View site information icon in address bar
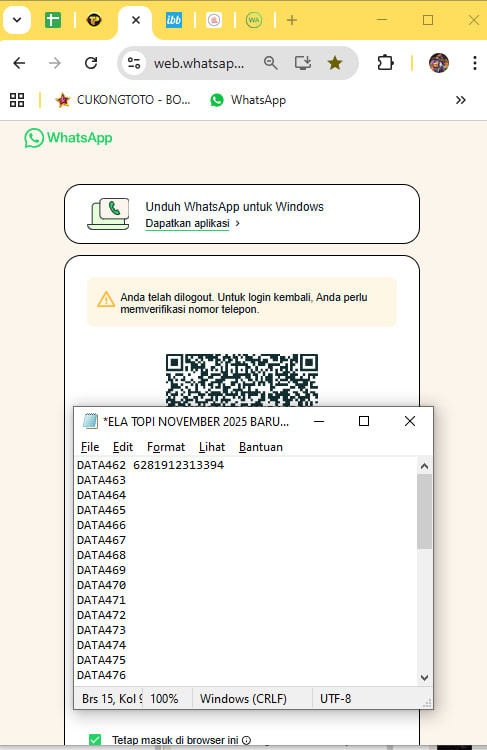Image resolution: width=487 pixels, height=750 pixels. point(134,63)
